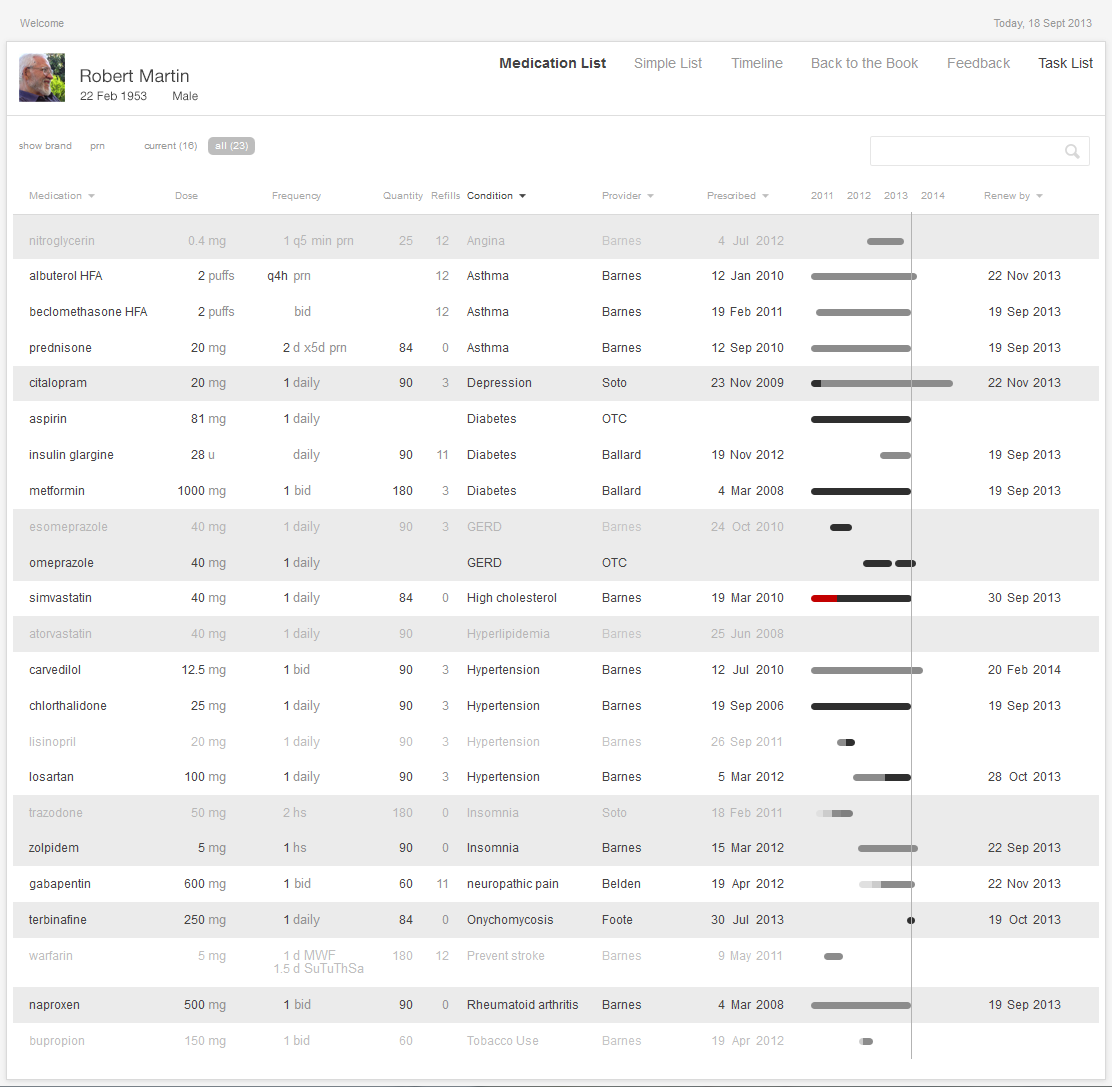Open the Feedback link
The image size is (1112, 1087).
point(978,63)
